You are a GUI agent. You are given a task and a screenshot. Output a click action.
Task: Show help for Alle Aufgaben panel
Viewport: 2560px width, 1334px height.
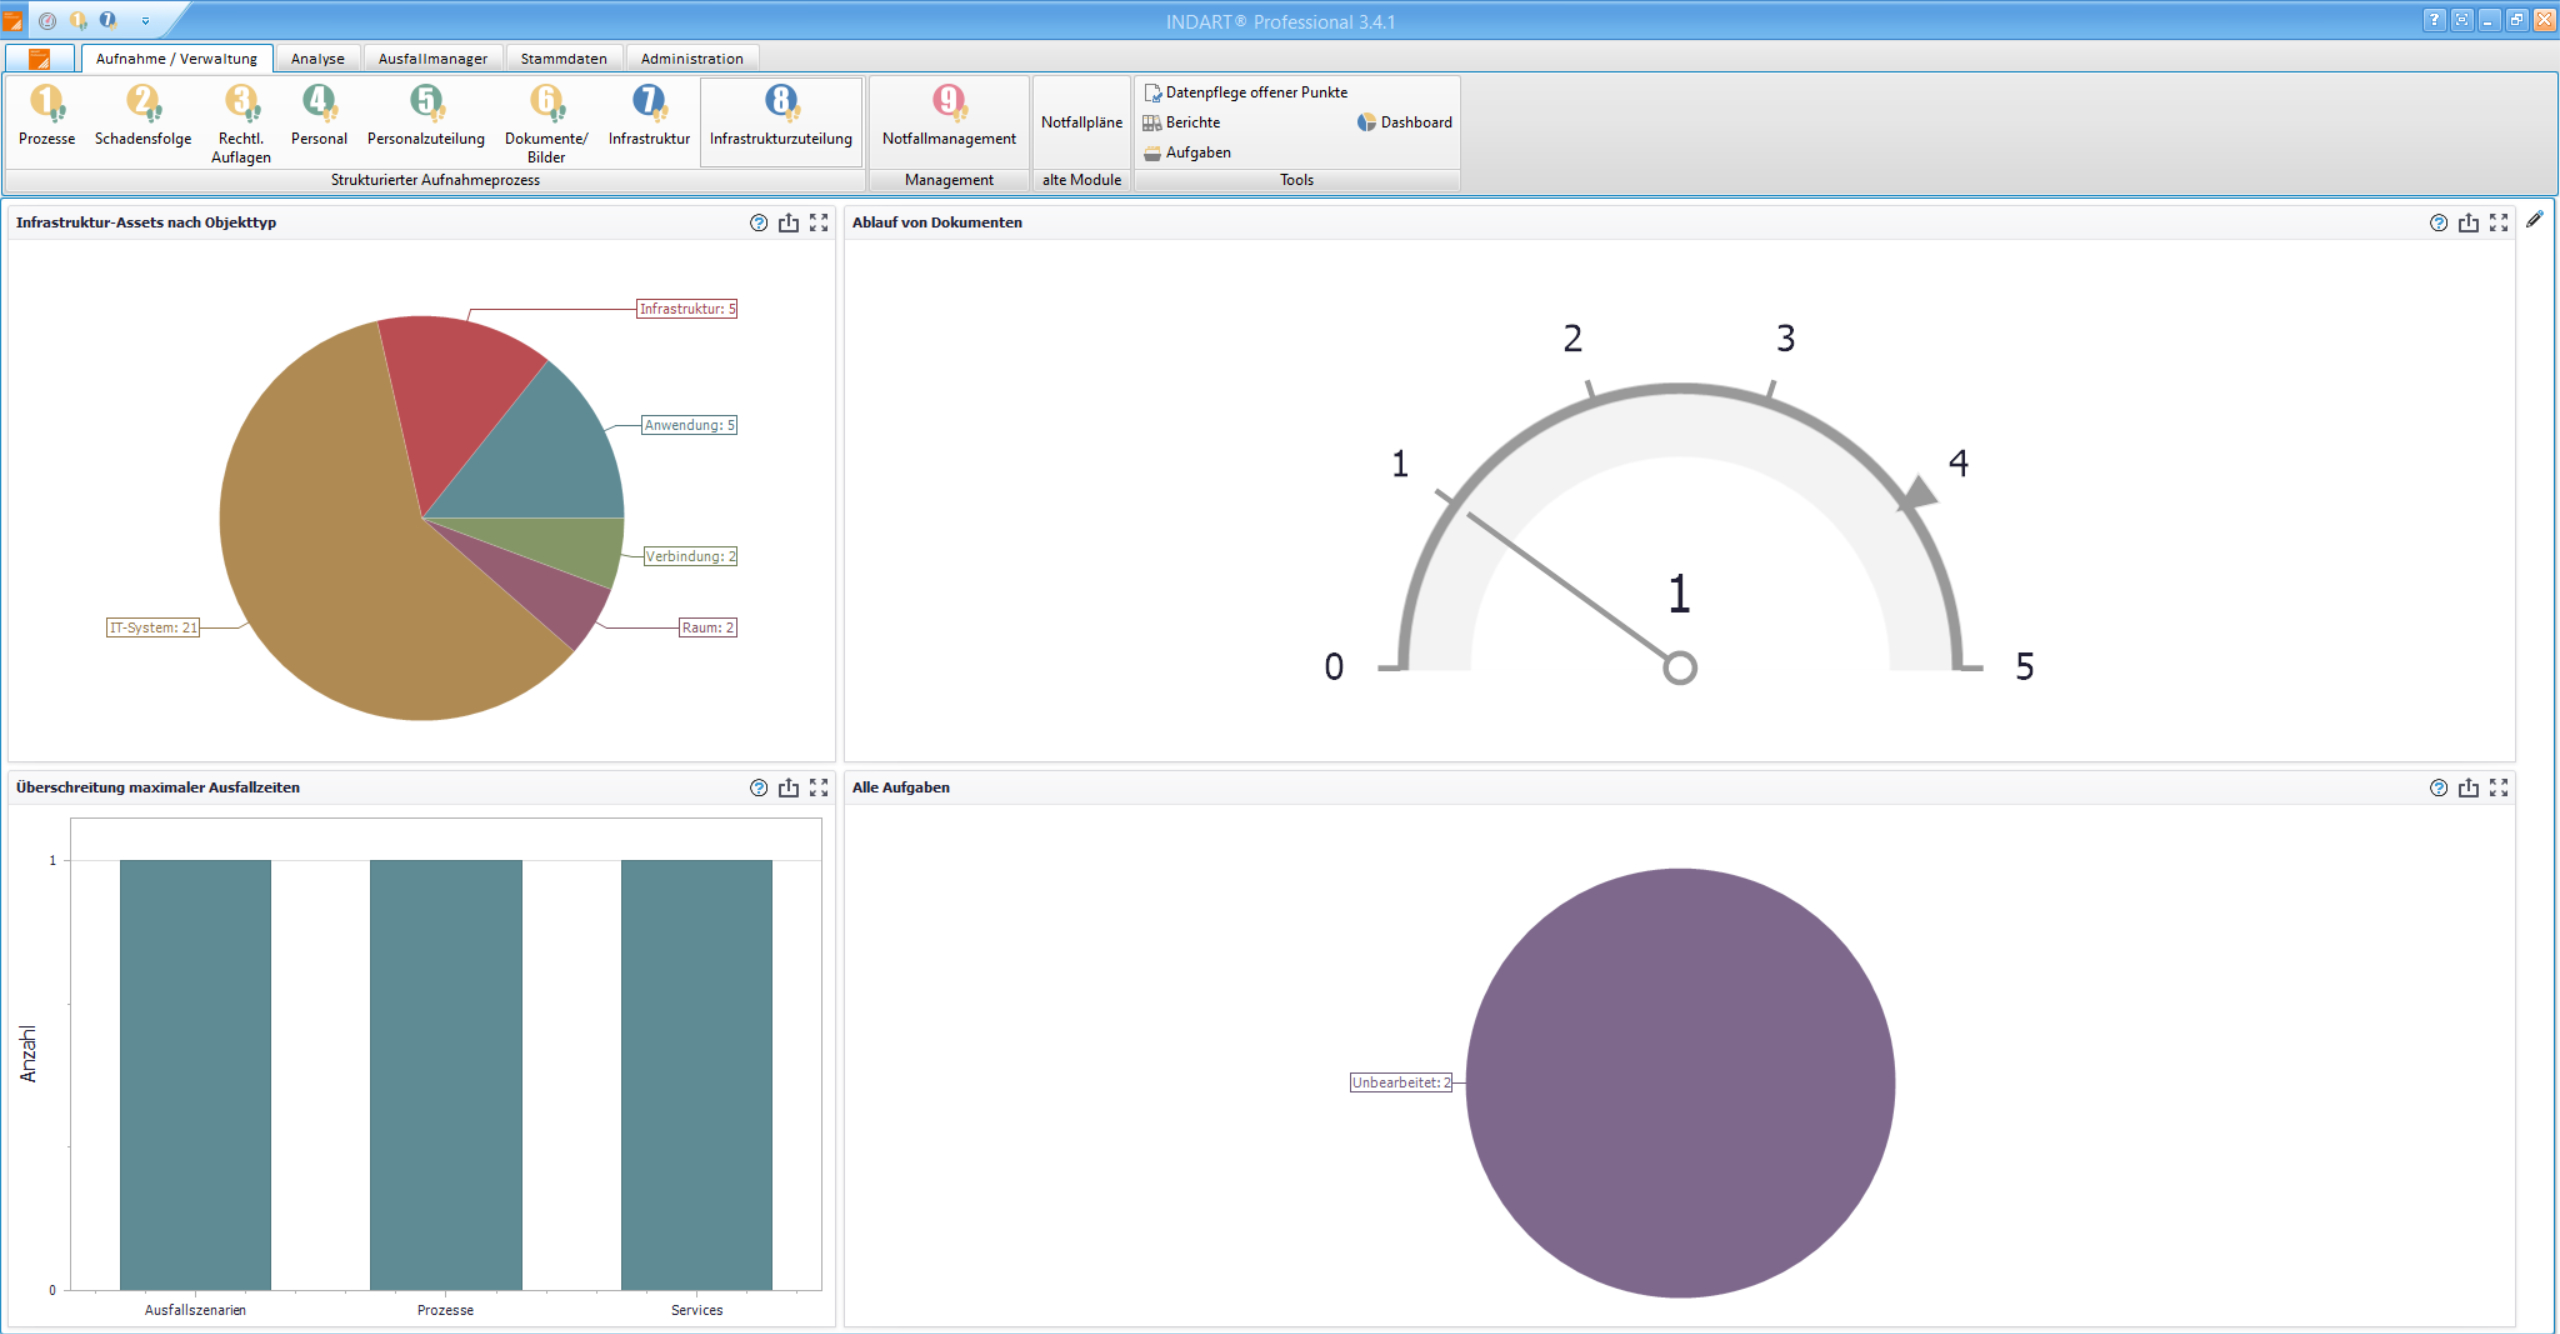coord(2438,788)
